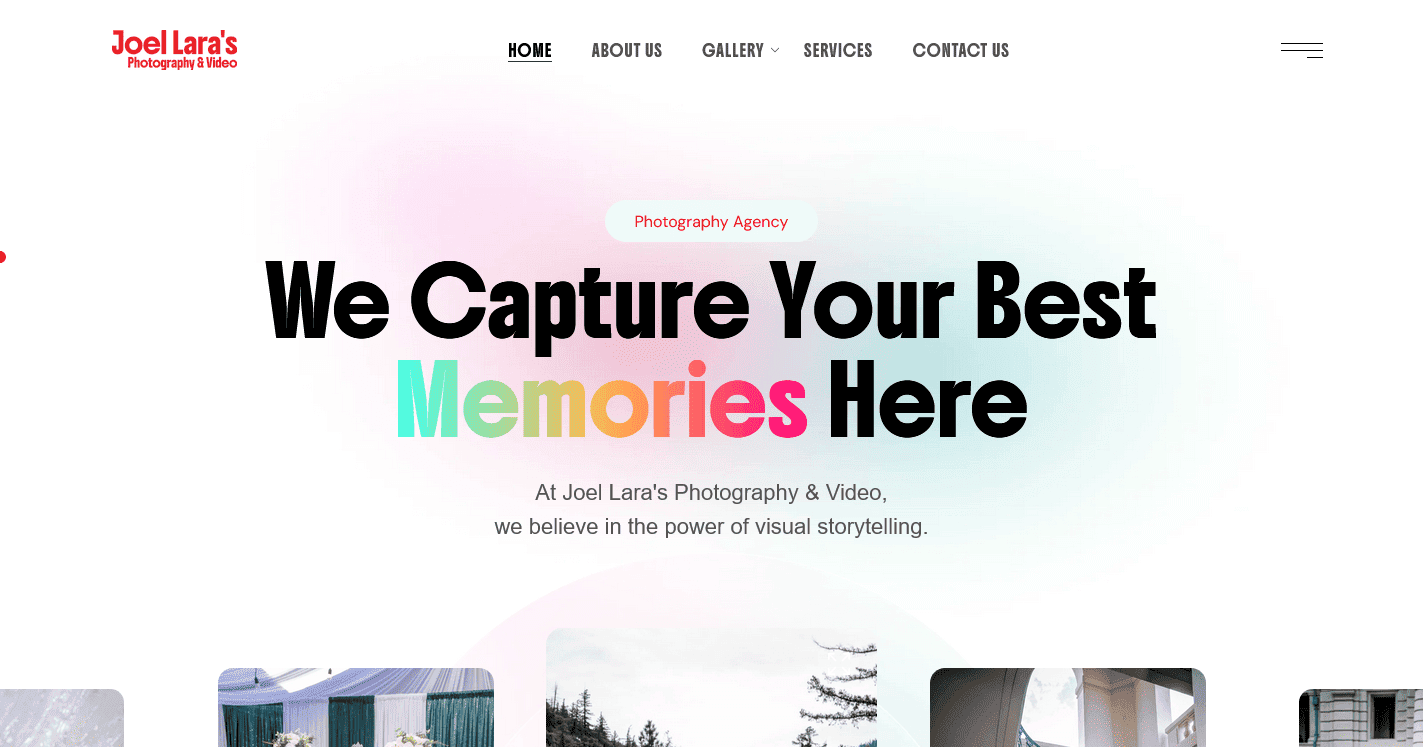Viewport: 1423px width, 747px height.
Task: Open the CONTACT US link
Action: (961, 50)
